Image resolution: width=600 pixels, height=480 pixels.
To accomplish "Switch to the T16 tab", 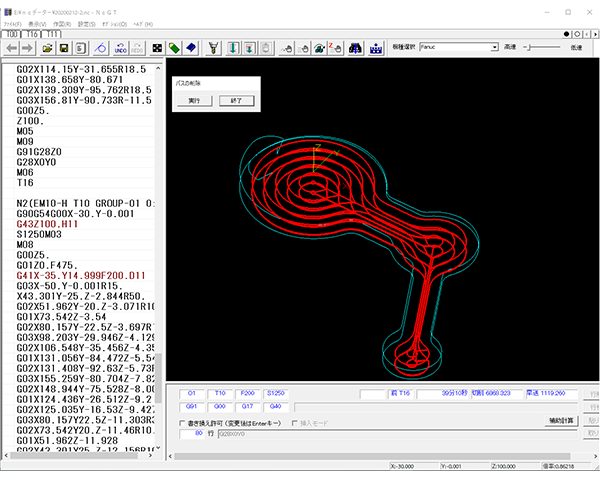I will click(x=32, y=34).
